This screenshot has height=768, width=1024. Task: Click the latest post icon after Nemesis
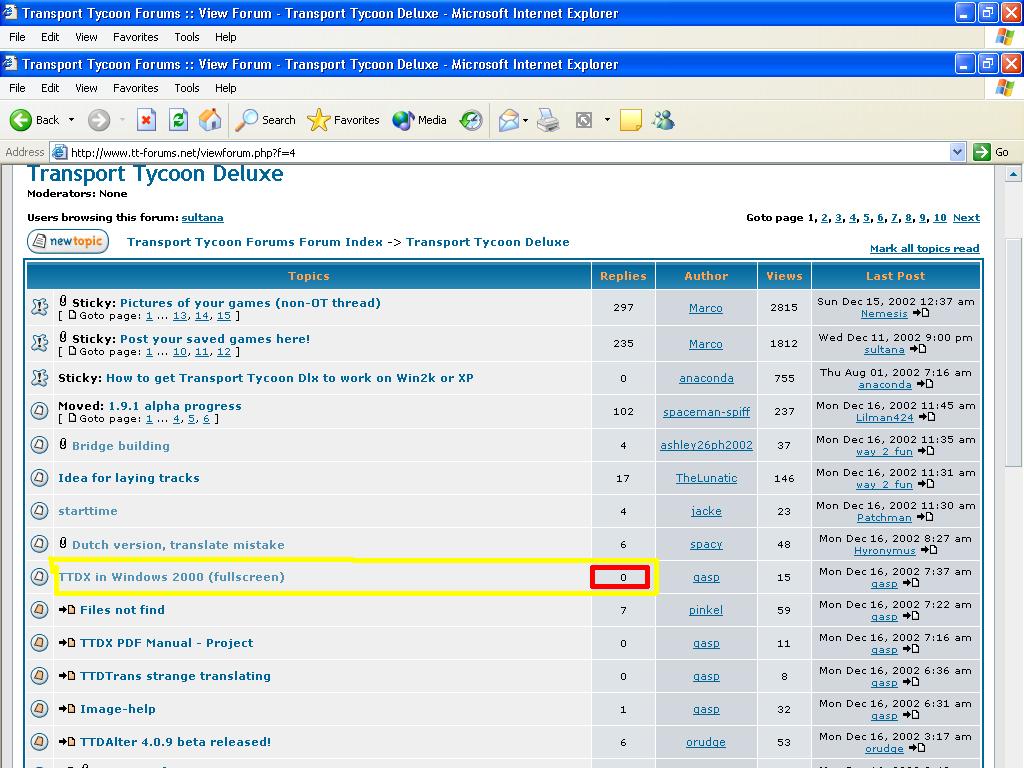click(x=921, y=313)
